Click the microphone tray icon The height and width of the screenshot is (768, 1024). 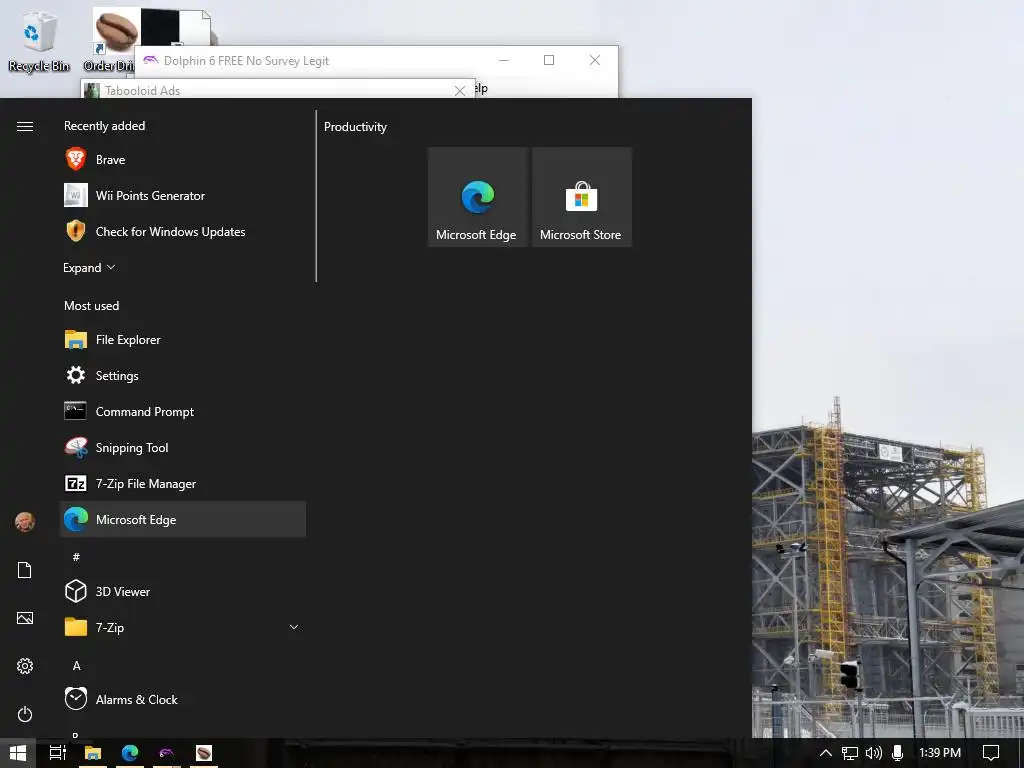pos(897,753)
